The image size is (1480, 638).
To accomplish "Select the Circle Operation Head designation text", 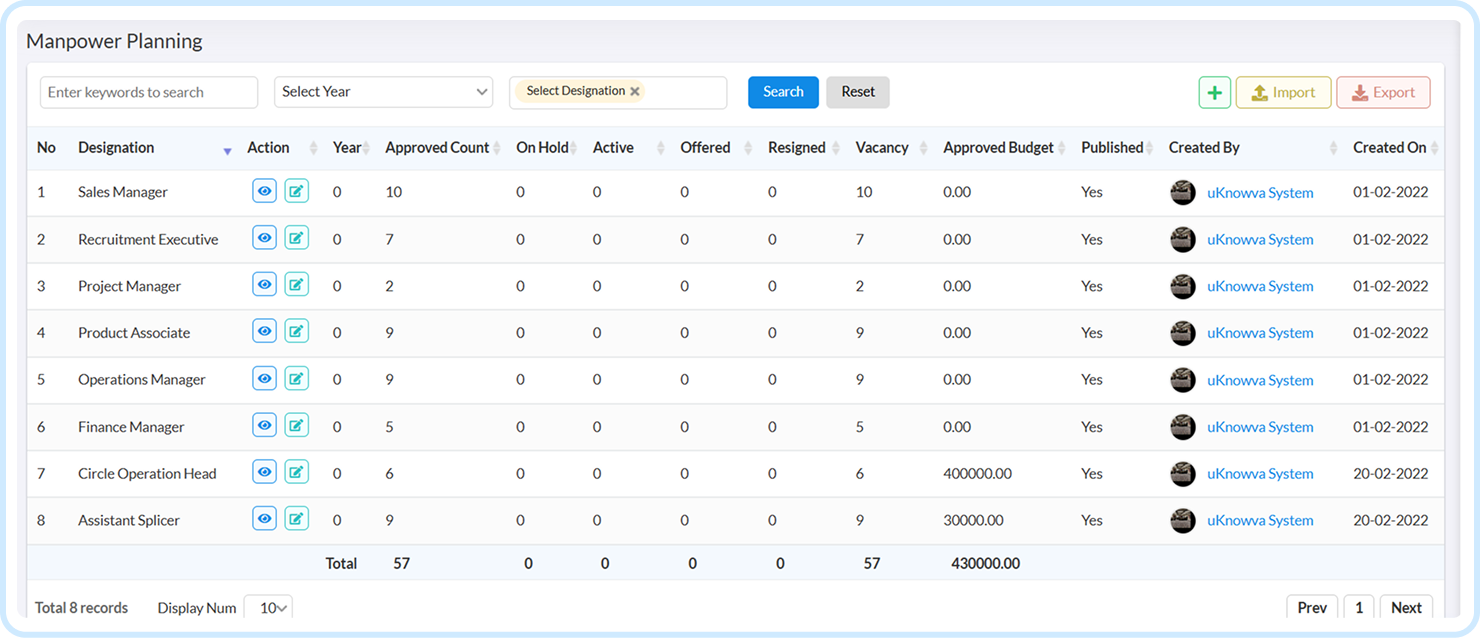I will pyautogui.click(x=147, y=474).
